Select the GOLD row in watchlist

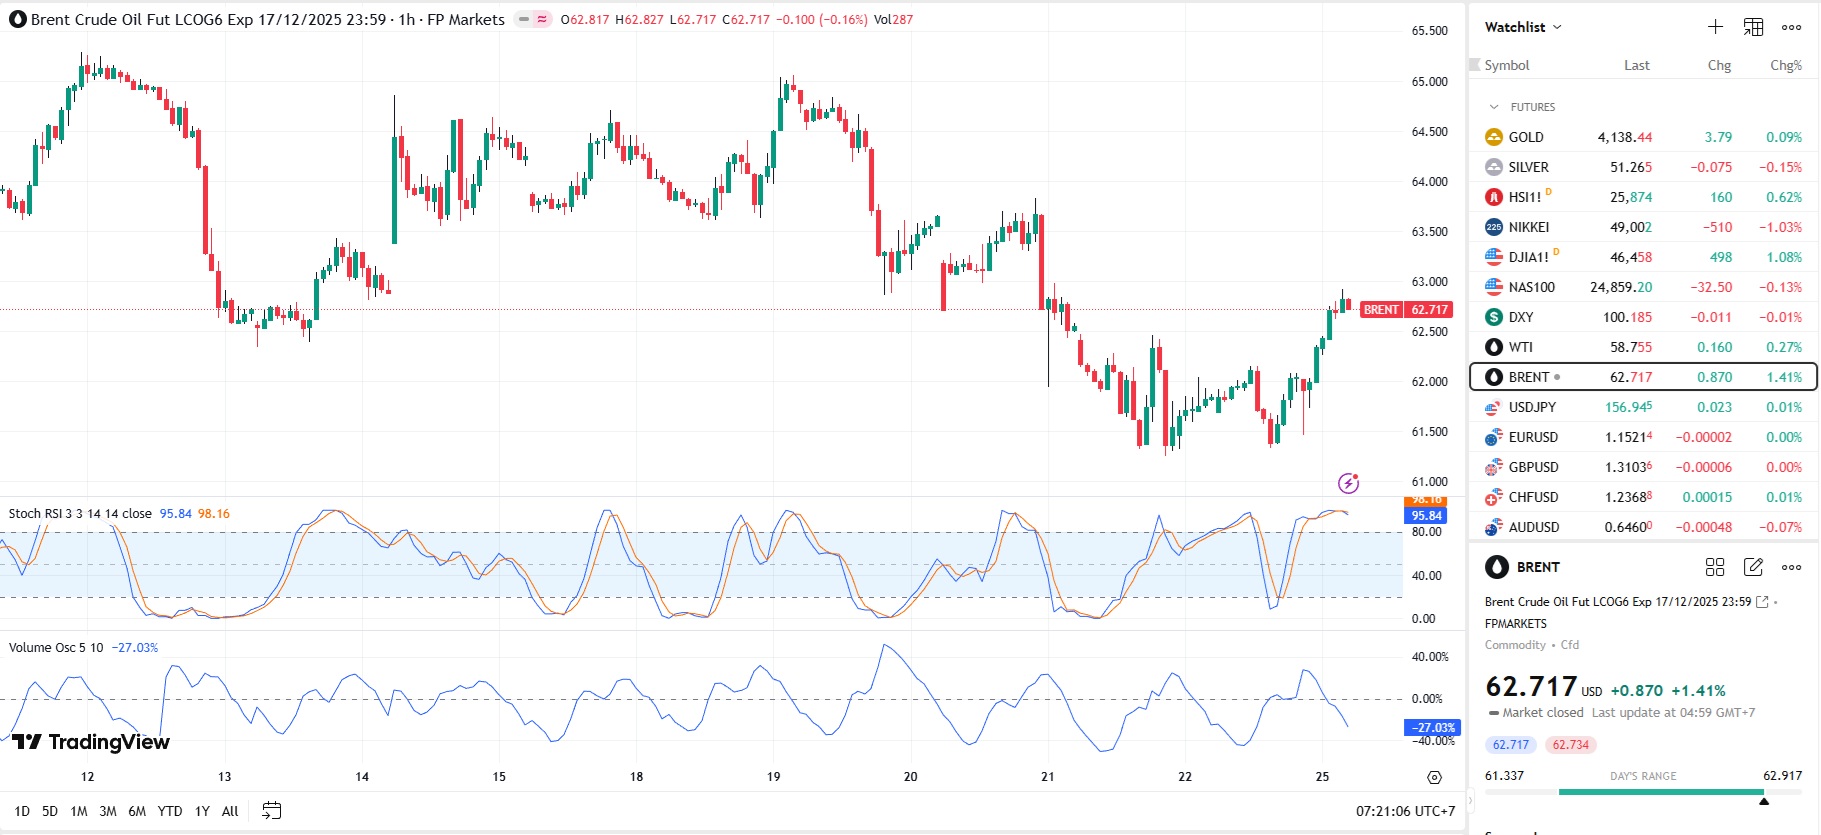point(1642,137)
